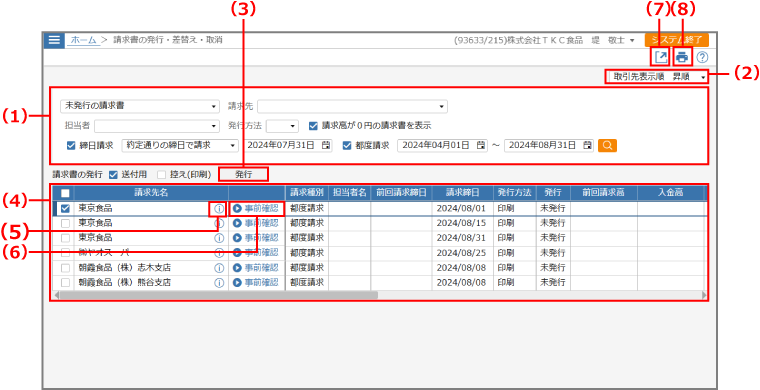760x390 pixels.
Task: Open the hamburger menu icon
Action: [x=54, y=41]
